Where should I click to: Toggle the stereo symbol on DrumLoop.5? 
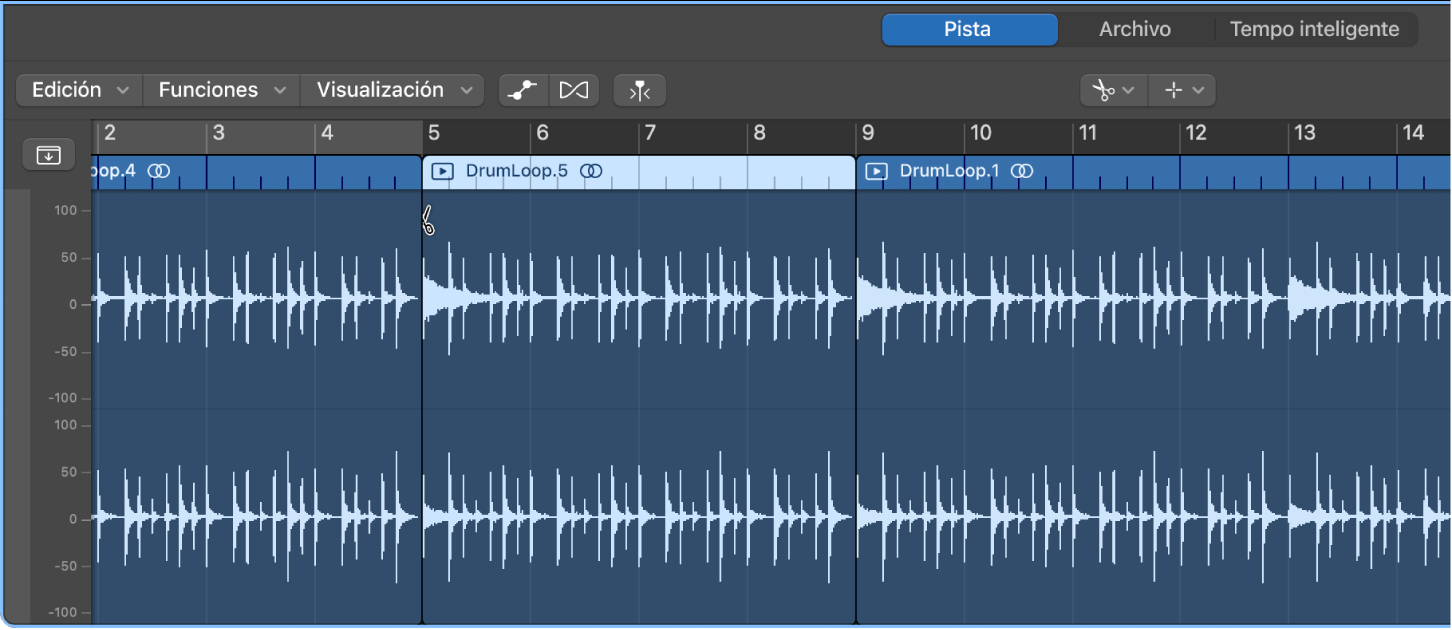pos(591,170)
